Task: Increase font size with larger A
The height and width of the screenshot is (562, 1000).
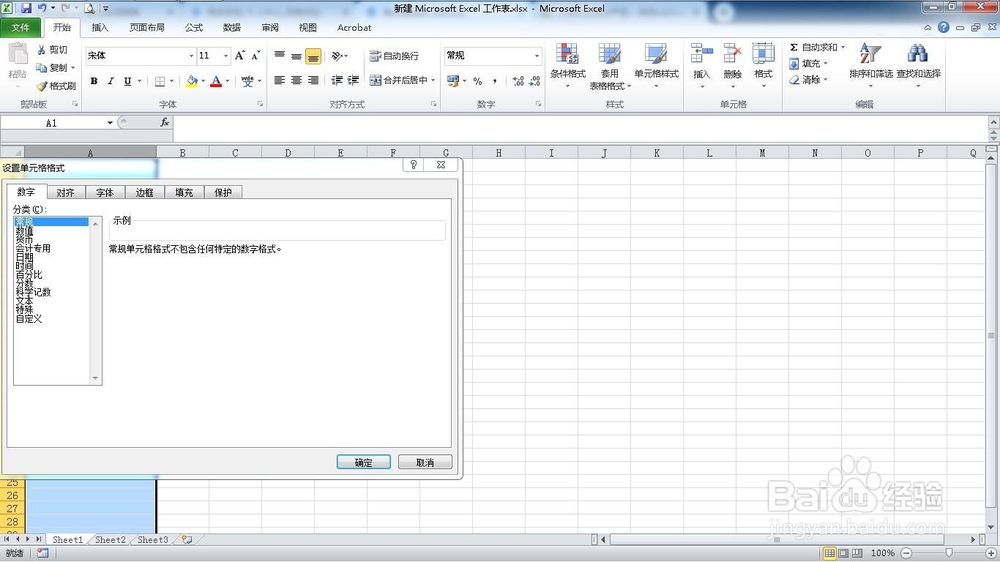Action: [x=240, y=55]
